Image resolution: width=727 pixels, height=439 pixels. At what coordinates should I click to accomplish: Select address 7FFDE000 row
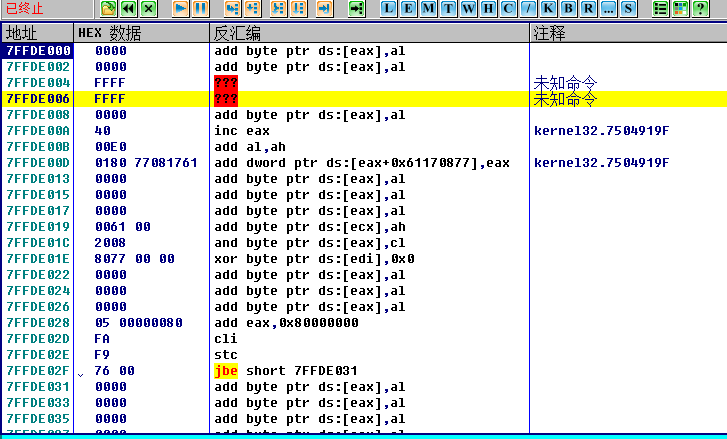click(x=38, y=51)
